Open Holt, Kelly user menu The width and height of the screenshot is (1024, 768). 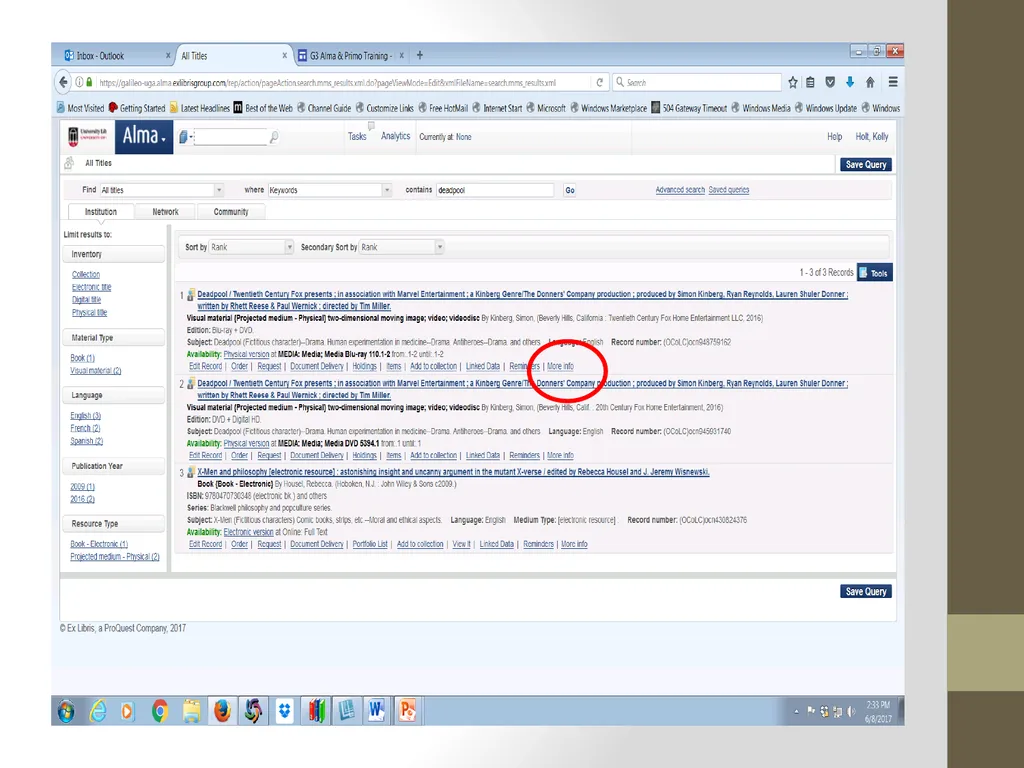pos(872,136)
